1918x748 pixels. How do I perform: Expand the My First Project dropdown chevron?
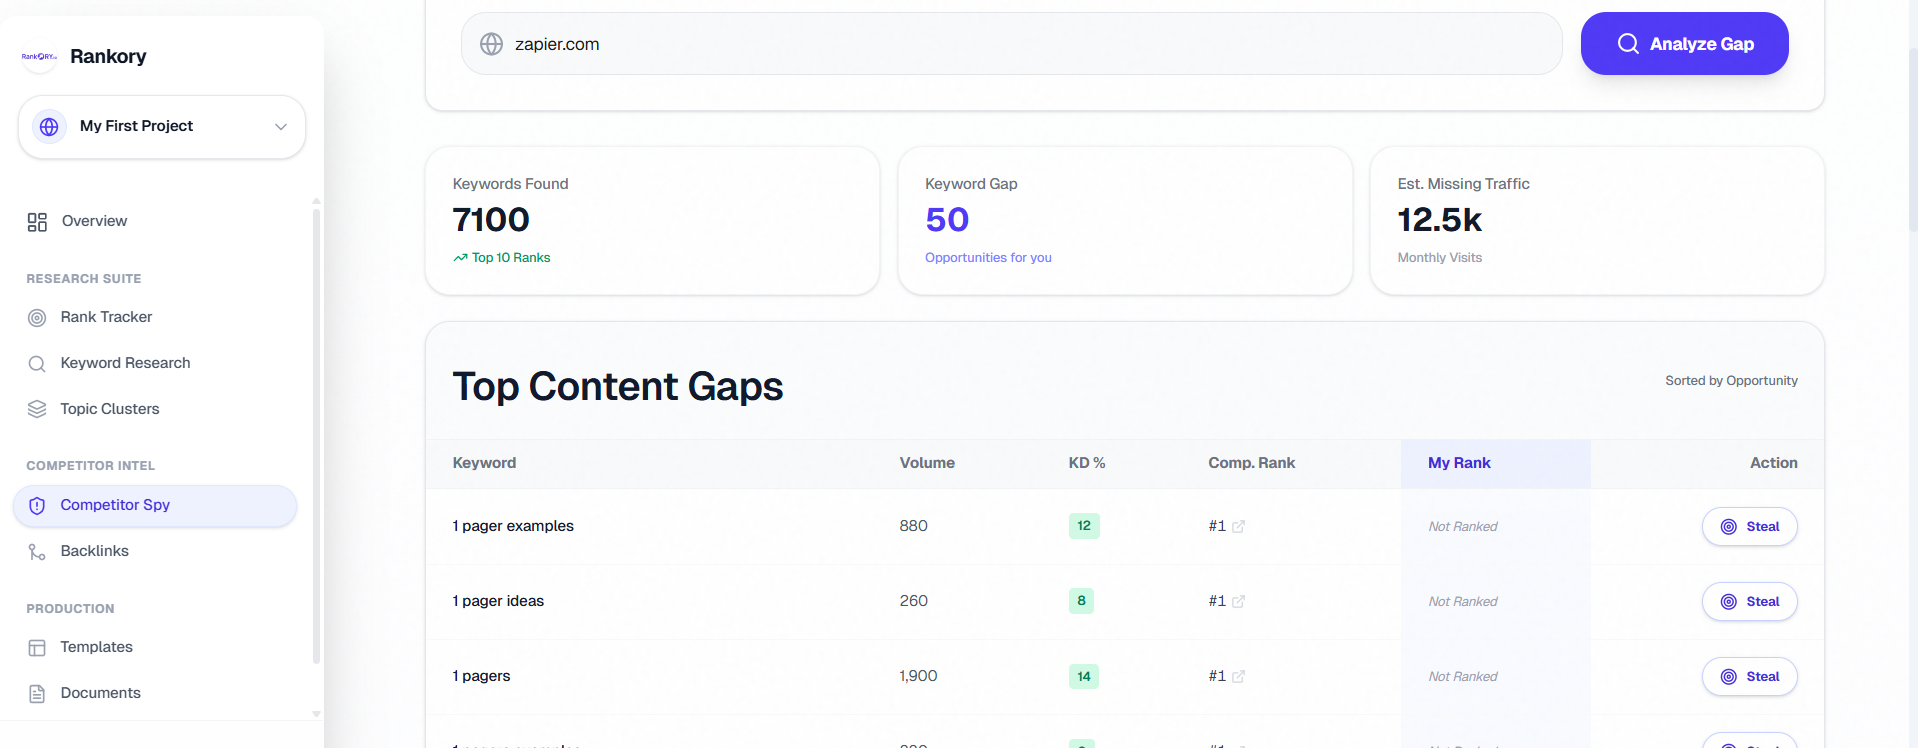click(x=281, y=127)
